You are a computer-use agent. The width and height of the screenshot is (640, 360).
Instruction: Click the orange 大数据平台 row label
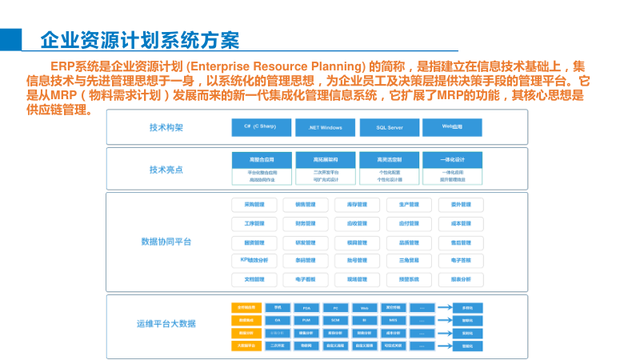pyautogui.click(x=246, y=346)
